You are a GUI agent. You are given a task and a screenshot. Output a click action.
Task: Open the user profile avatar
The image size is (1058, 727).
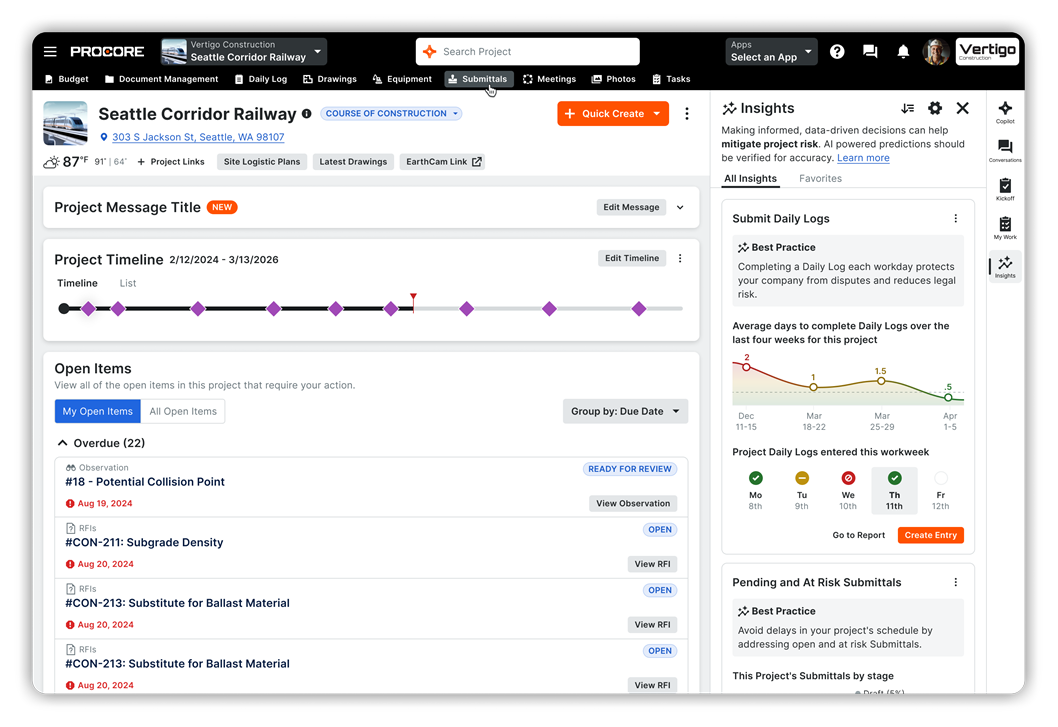click(936, 51)
